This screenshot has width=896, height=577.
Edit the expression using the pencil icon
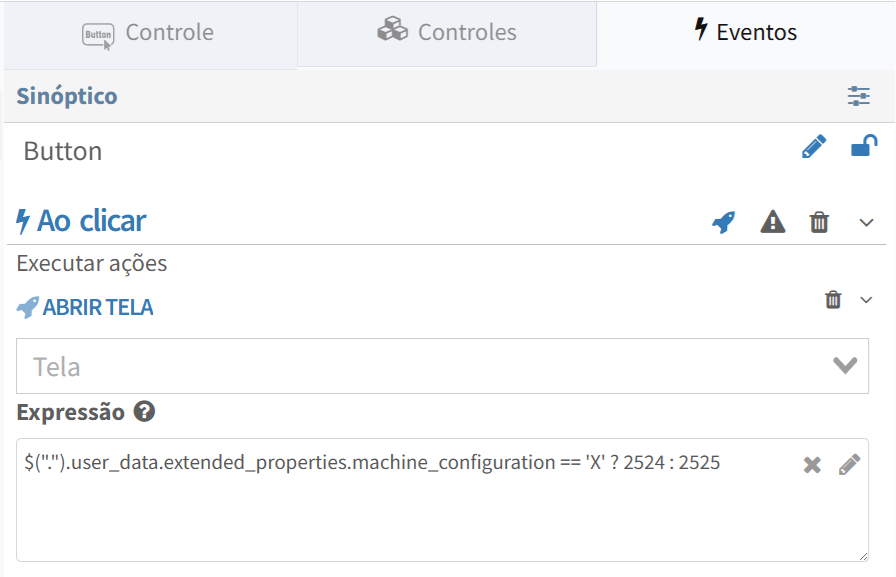point(849,464)
